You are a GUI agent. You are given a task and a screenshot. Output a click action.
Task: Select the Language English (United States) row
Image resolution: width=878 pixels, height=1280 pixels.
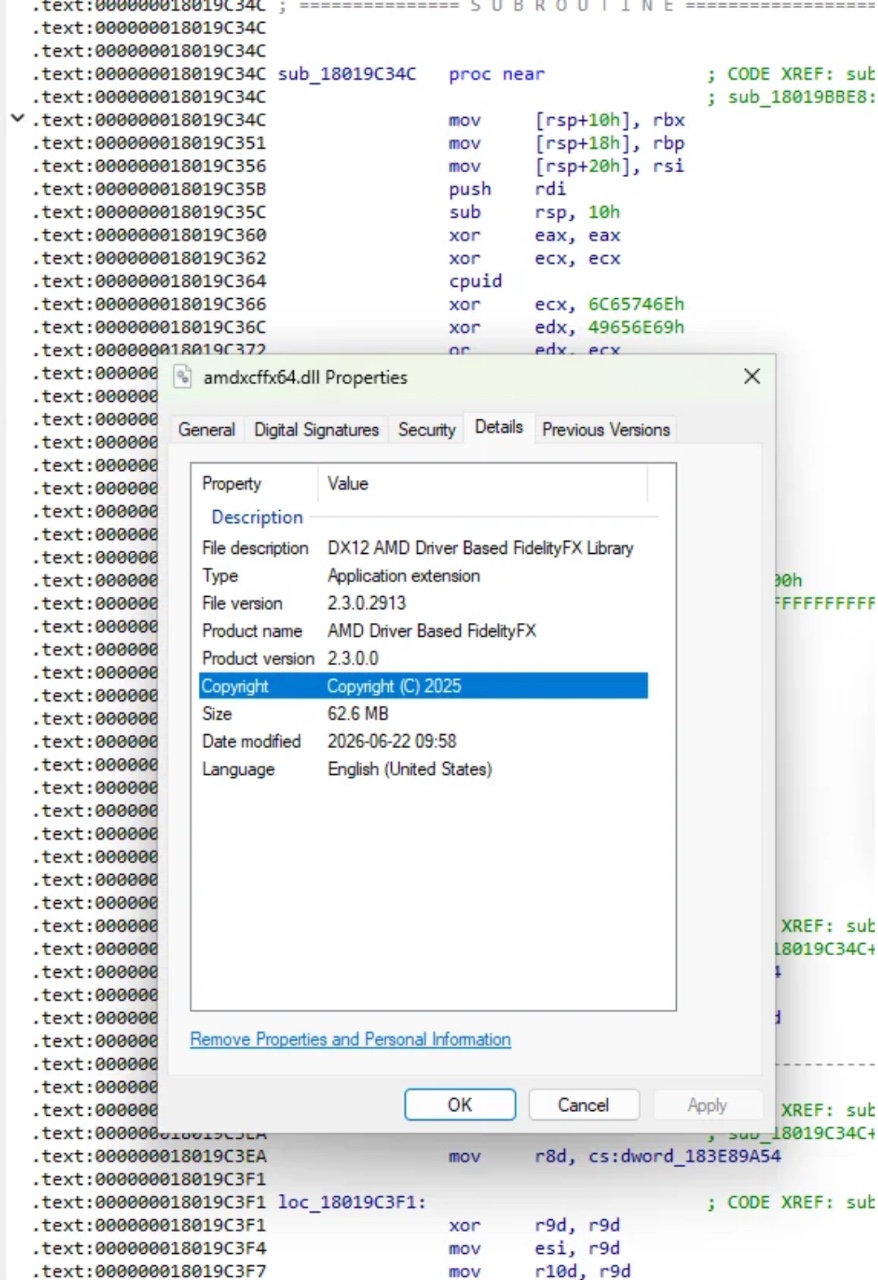point(423,769)
